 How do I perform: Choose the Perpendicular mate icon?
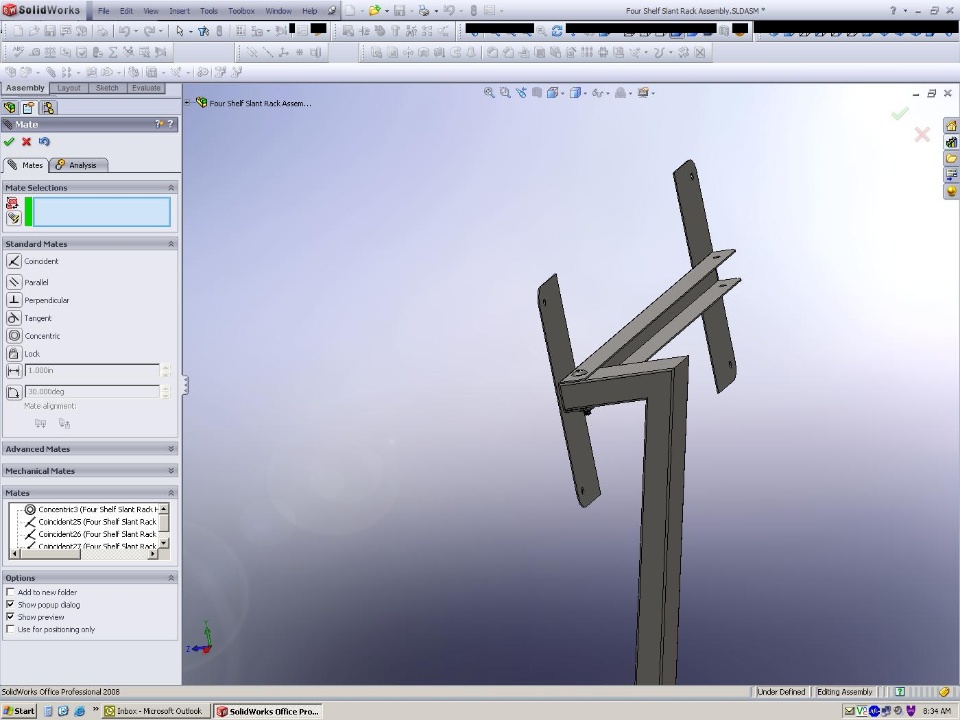[x=14, y=300]
